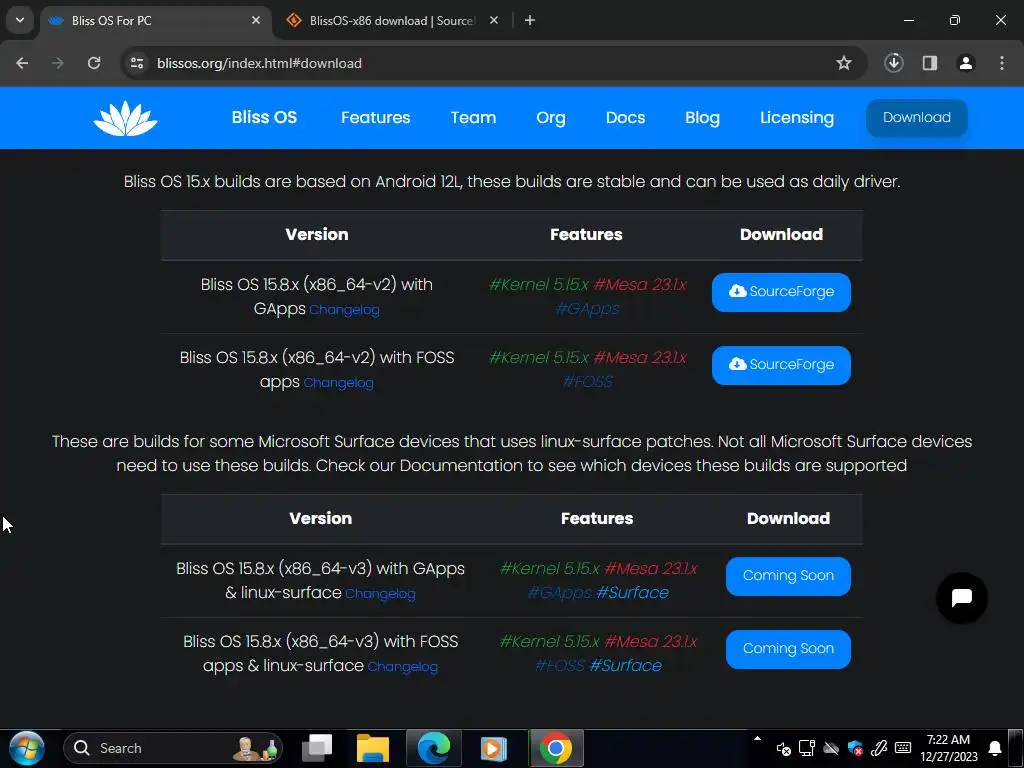
Task: Open Changelog link for x86_64-v2 GApps
Action: [x=344, y=310]
